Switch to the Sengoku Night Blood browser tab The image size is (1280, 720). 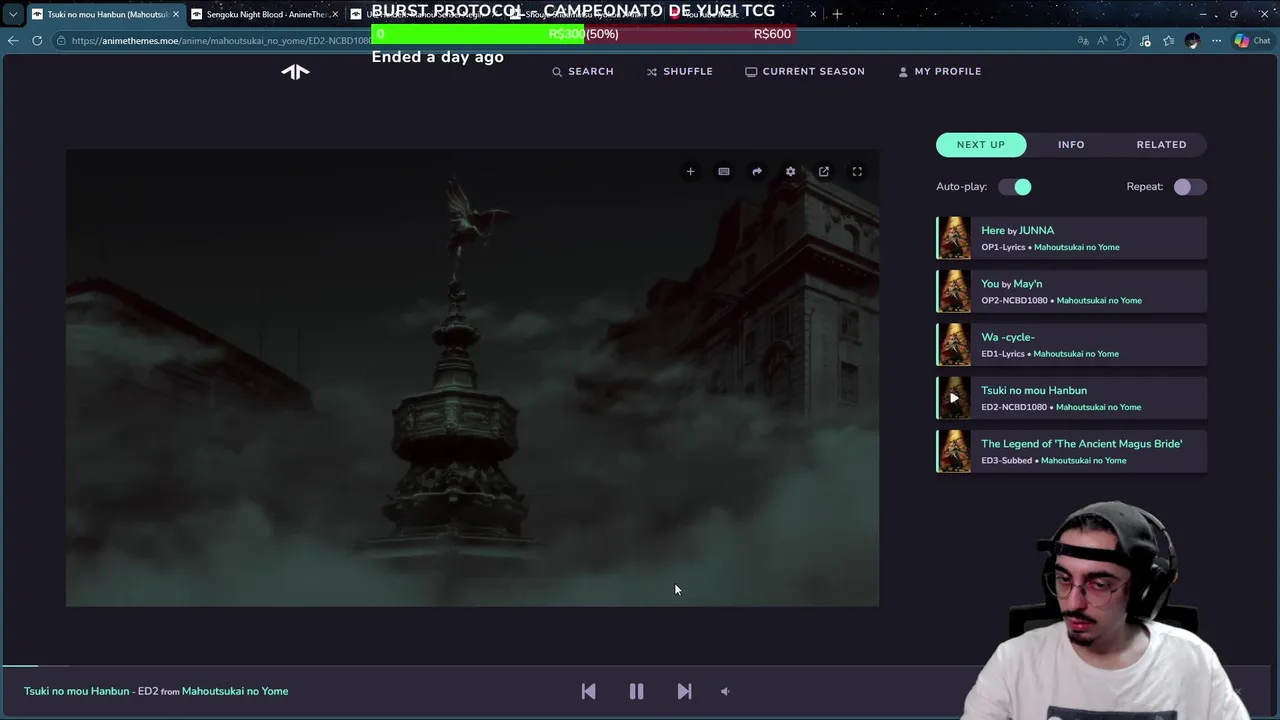pos(265,14)
